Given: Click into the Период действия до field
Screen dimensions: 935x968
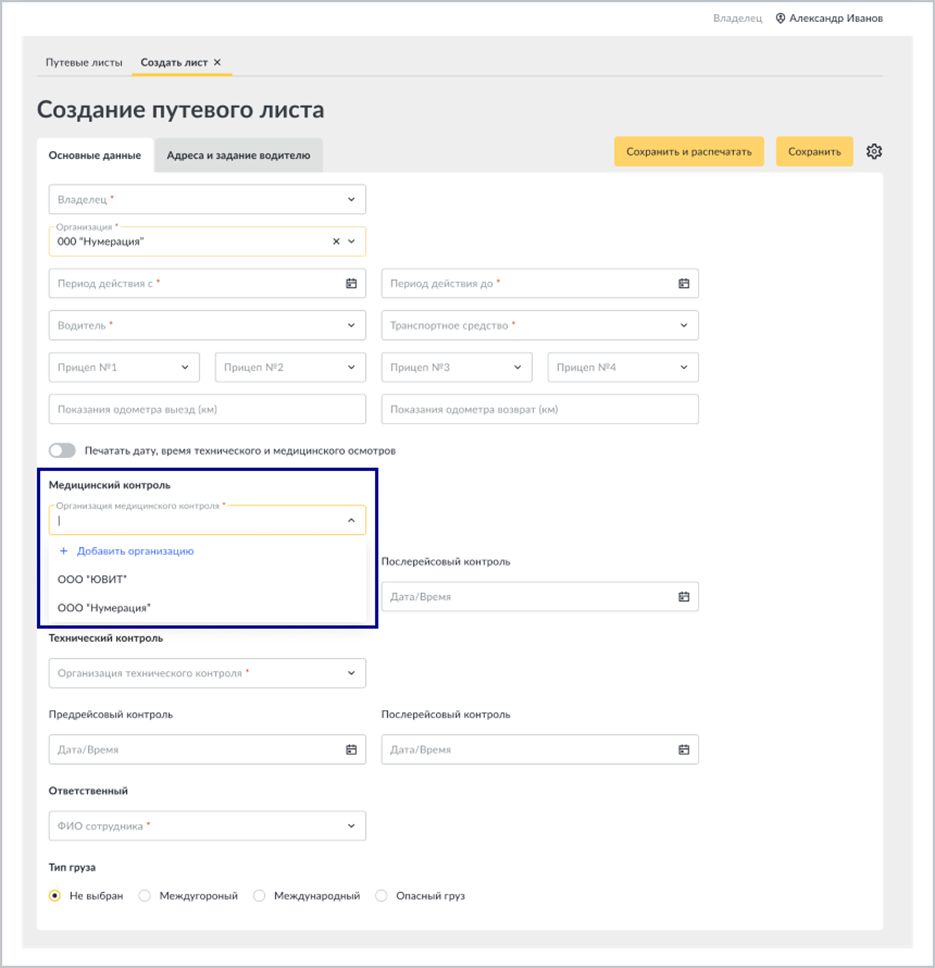Looking at the screenshot, I should (540, 283).
